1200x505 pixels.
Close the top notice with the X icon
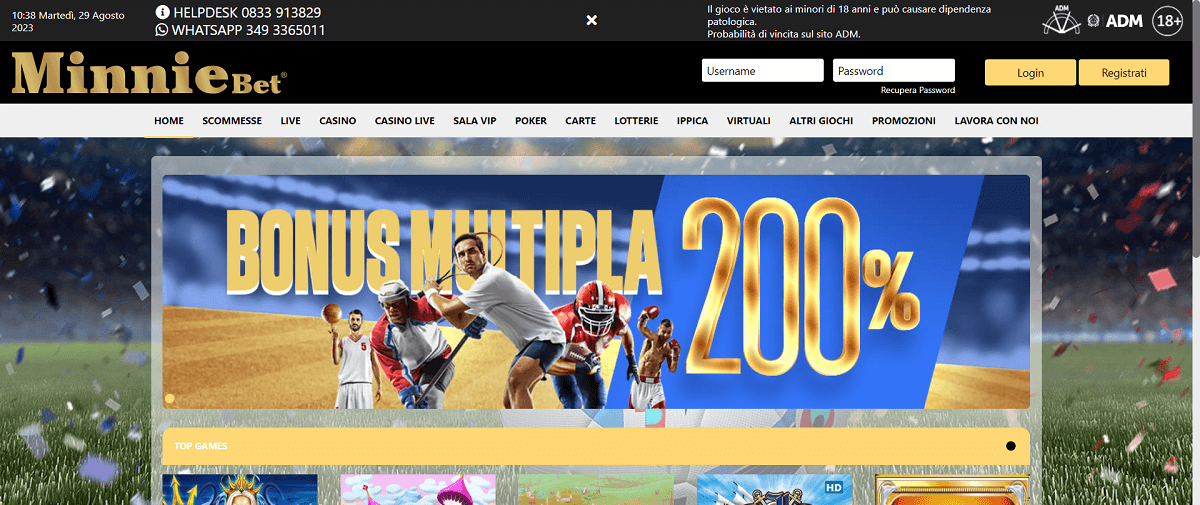592,20
